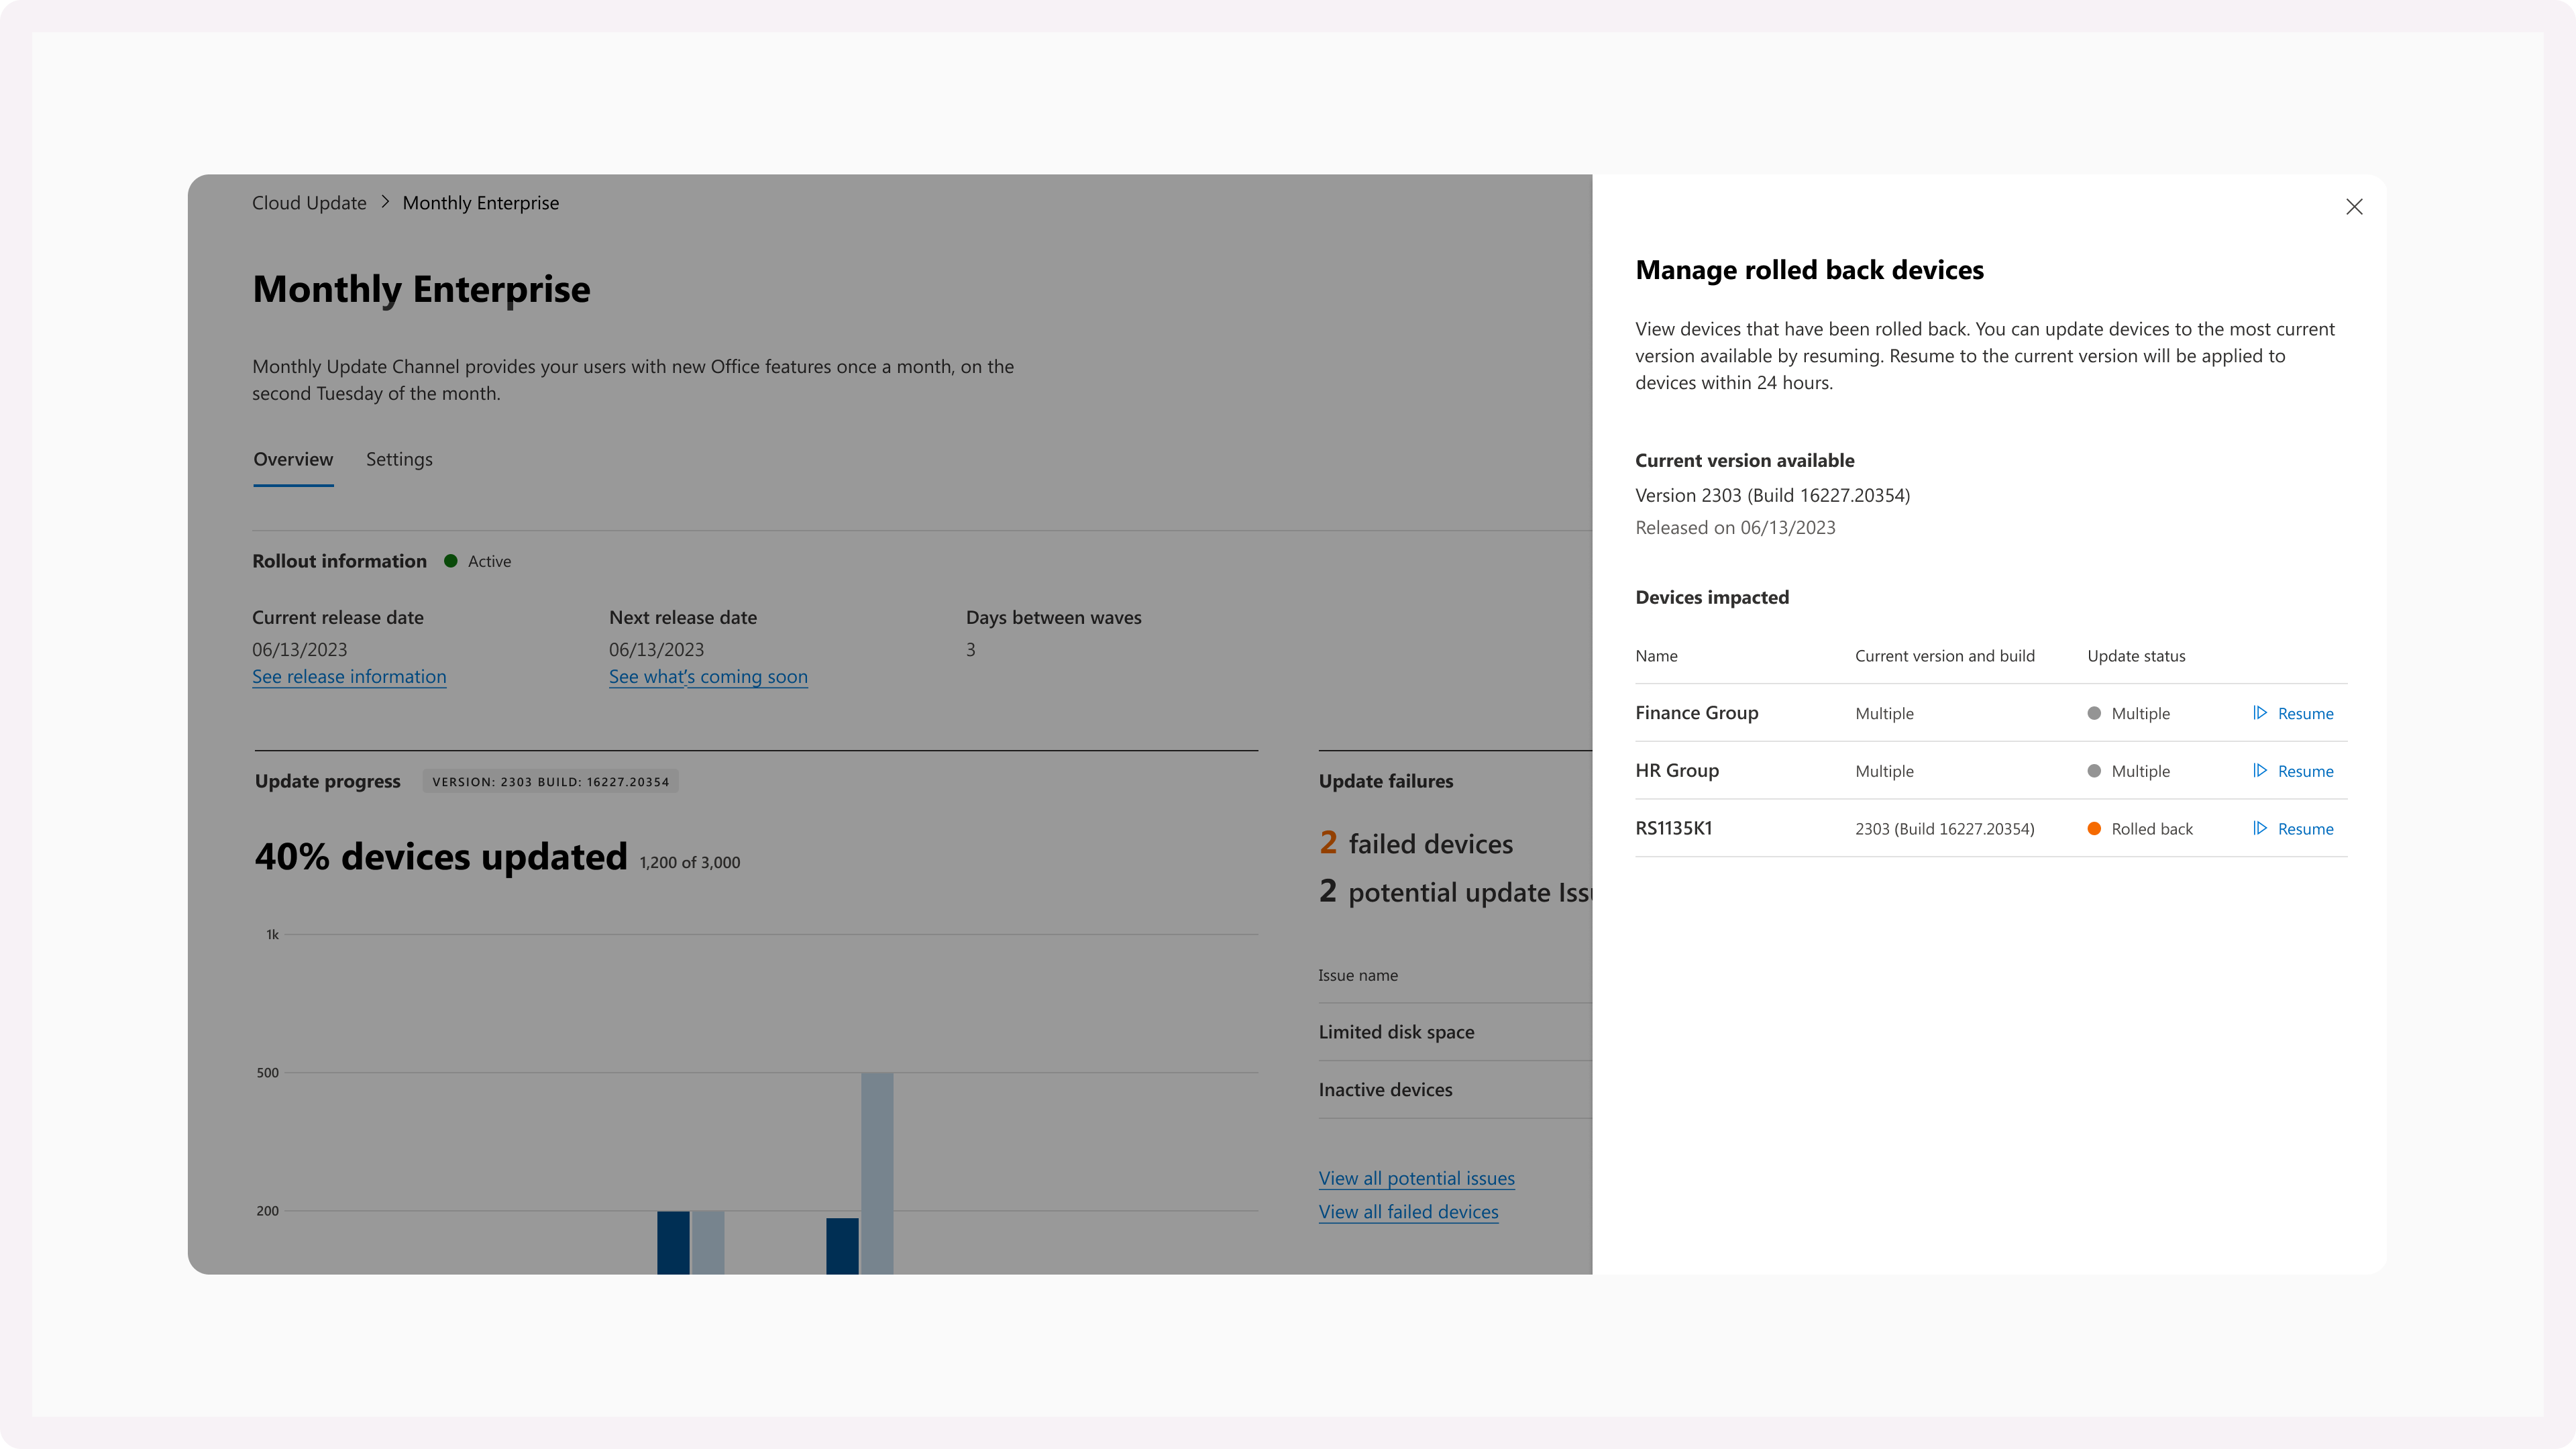Click the green Active status dot
The height and width of the screenshot is (1449, 2576).
click(451, 561)
